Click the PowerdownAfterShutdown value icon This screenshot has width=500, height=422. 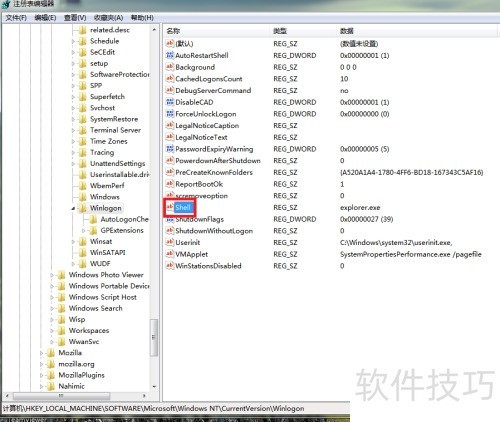[x=170, y=160]
